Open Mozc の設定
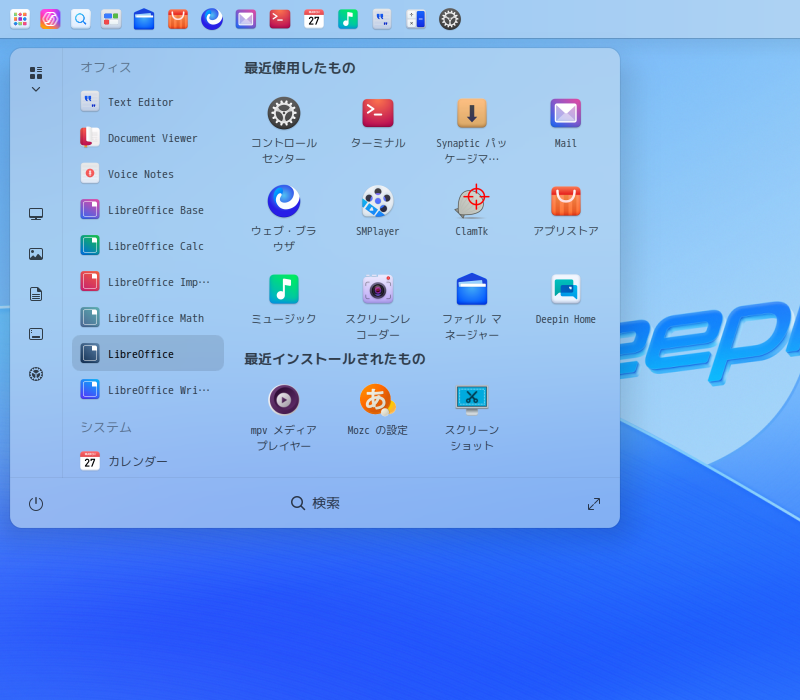800x700 pixels. [x=378, y=400]
